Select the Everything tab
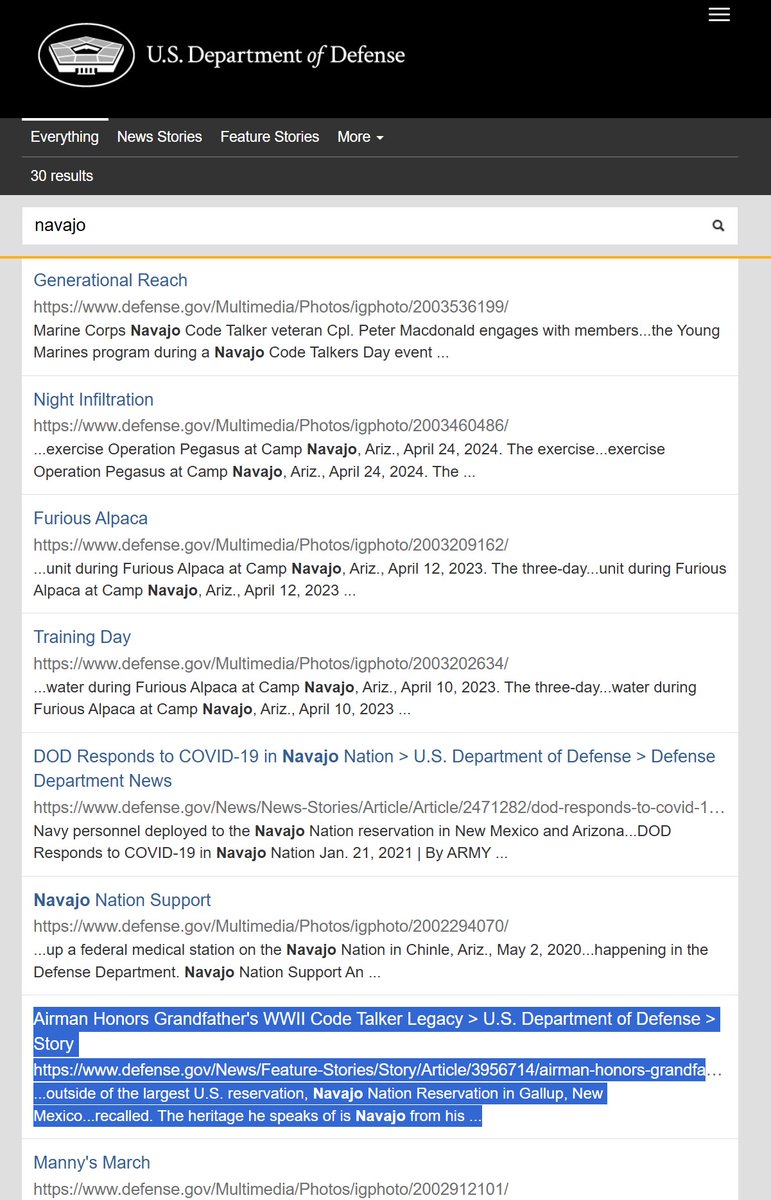 (x=65, y=137)
